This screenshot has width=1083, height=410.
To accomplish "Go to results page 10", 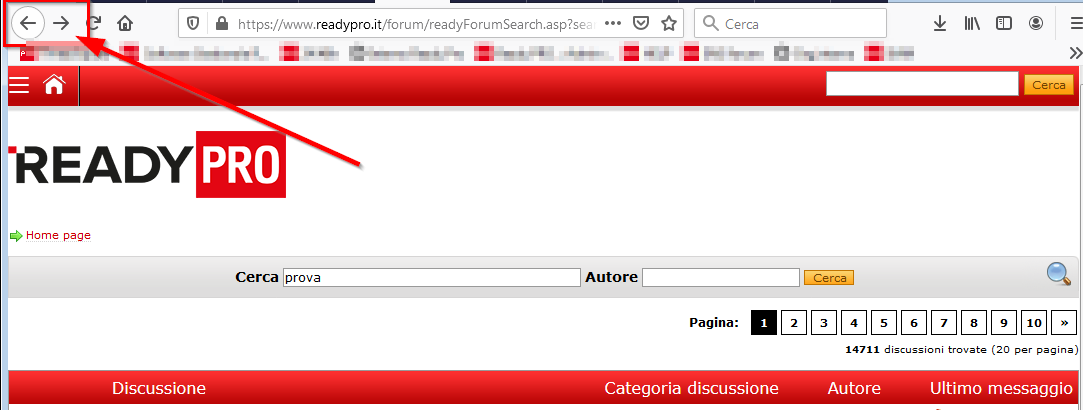I will (1033, 322).
